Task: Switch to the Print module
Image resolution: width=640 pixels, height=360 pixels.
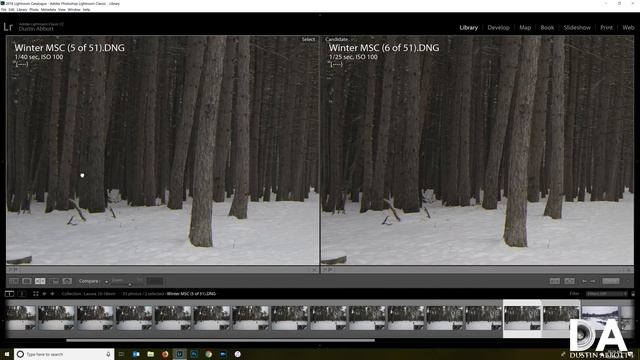Action: click(607, 28)
